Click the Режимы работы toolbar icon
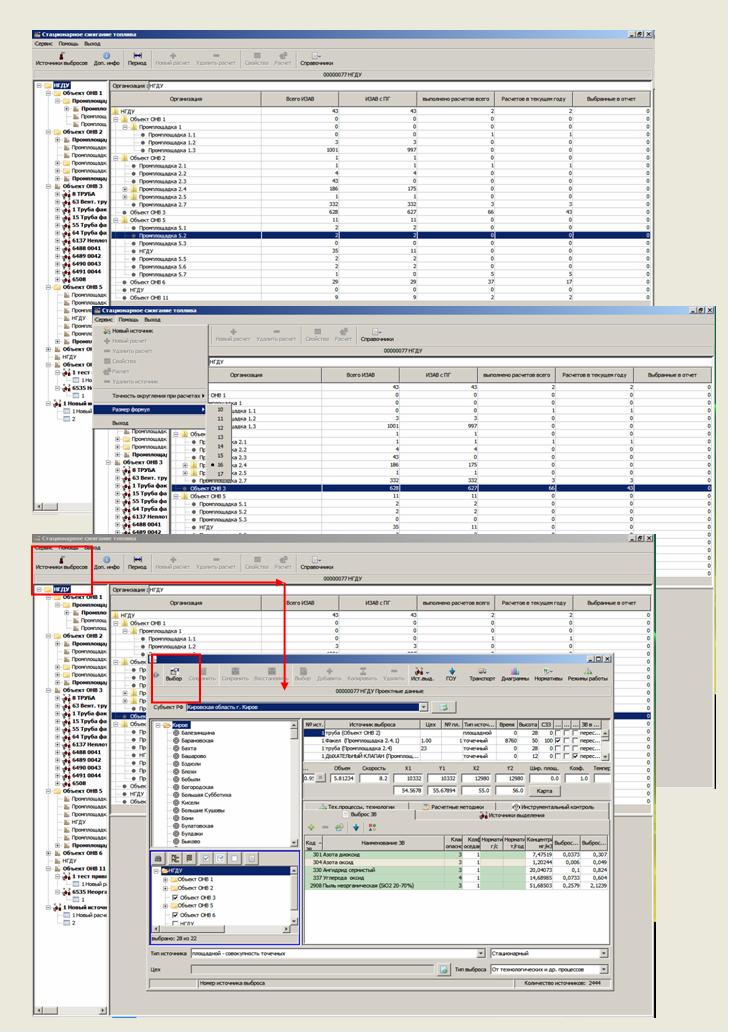Viewport: 729px width, 1033px height. pyautogui.click(x=587, y=674)
